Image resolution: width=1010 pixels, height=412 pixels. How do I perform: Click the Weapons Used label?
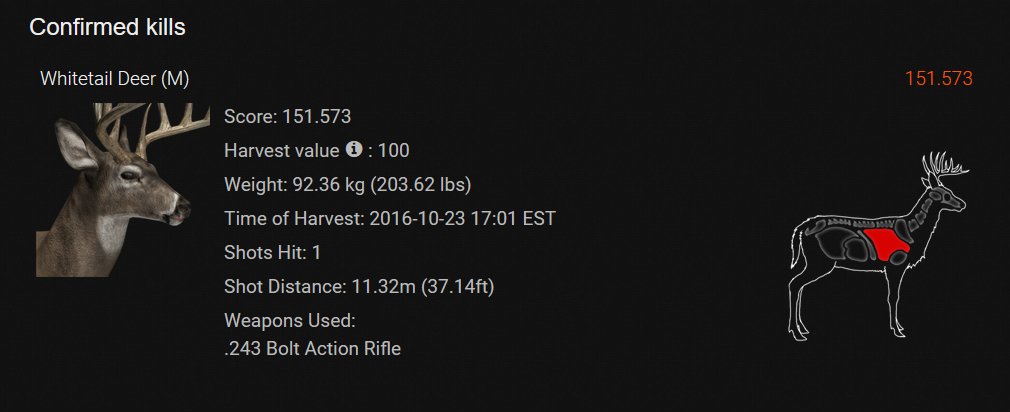point(290,321)
